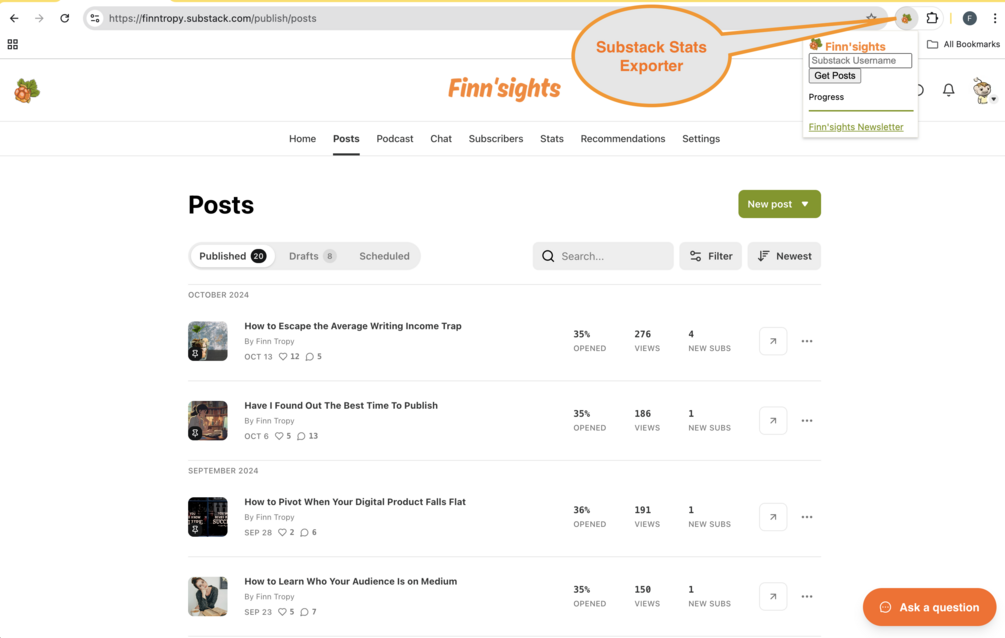Open the Extensions puzzle icon
1005x638 pixels.
point(932,18)
